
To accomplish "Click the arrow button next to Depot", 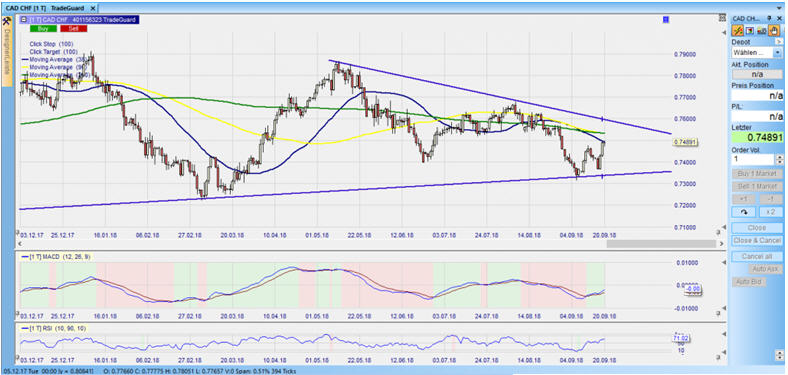I will pyautogui.click(x=779, y=42).
